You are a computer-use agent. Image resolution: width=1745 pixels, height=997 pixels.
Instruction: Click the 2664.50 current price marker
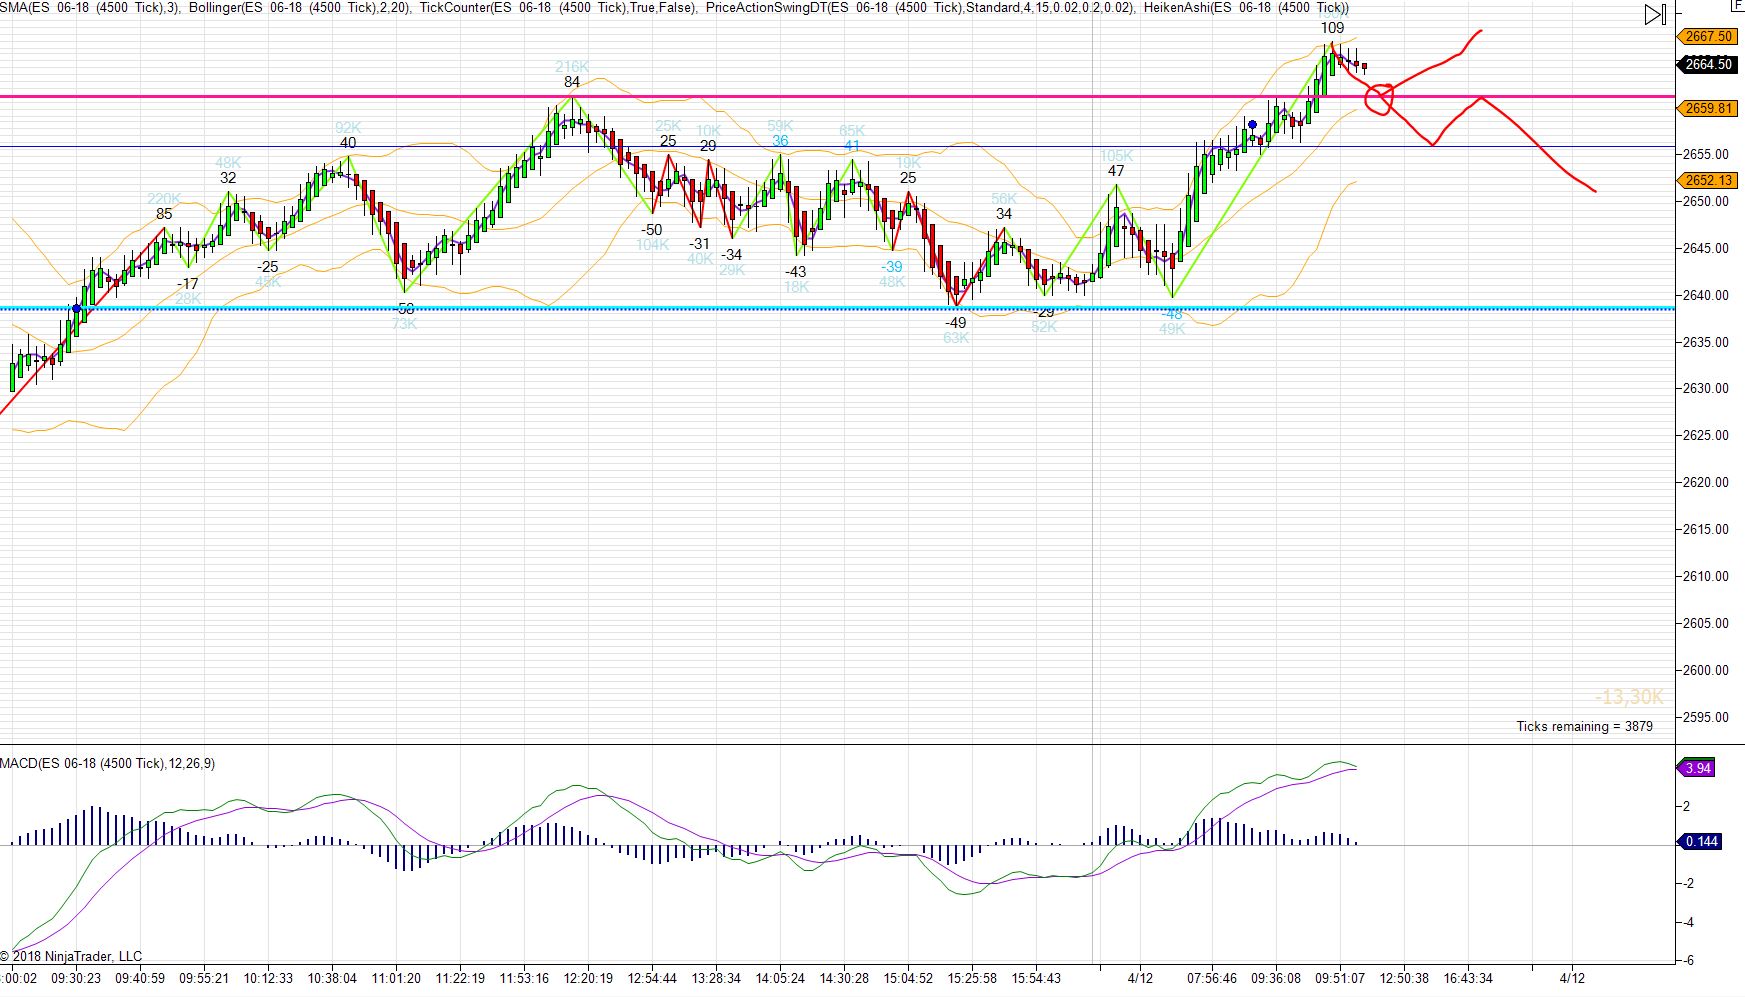pyautogui.click(x=1708, y=64)
